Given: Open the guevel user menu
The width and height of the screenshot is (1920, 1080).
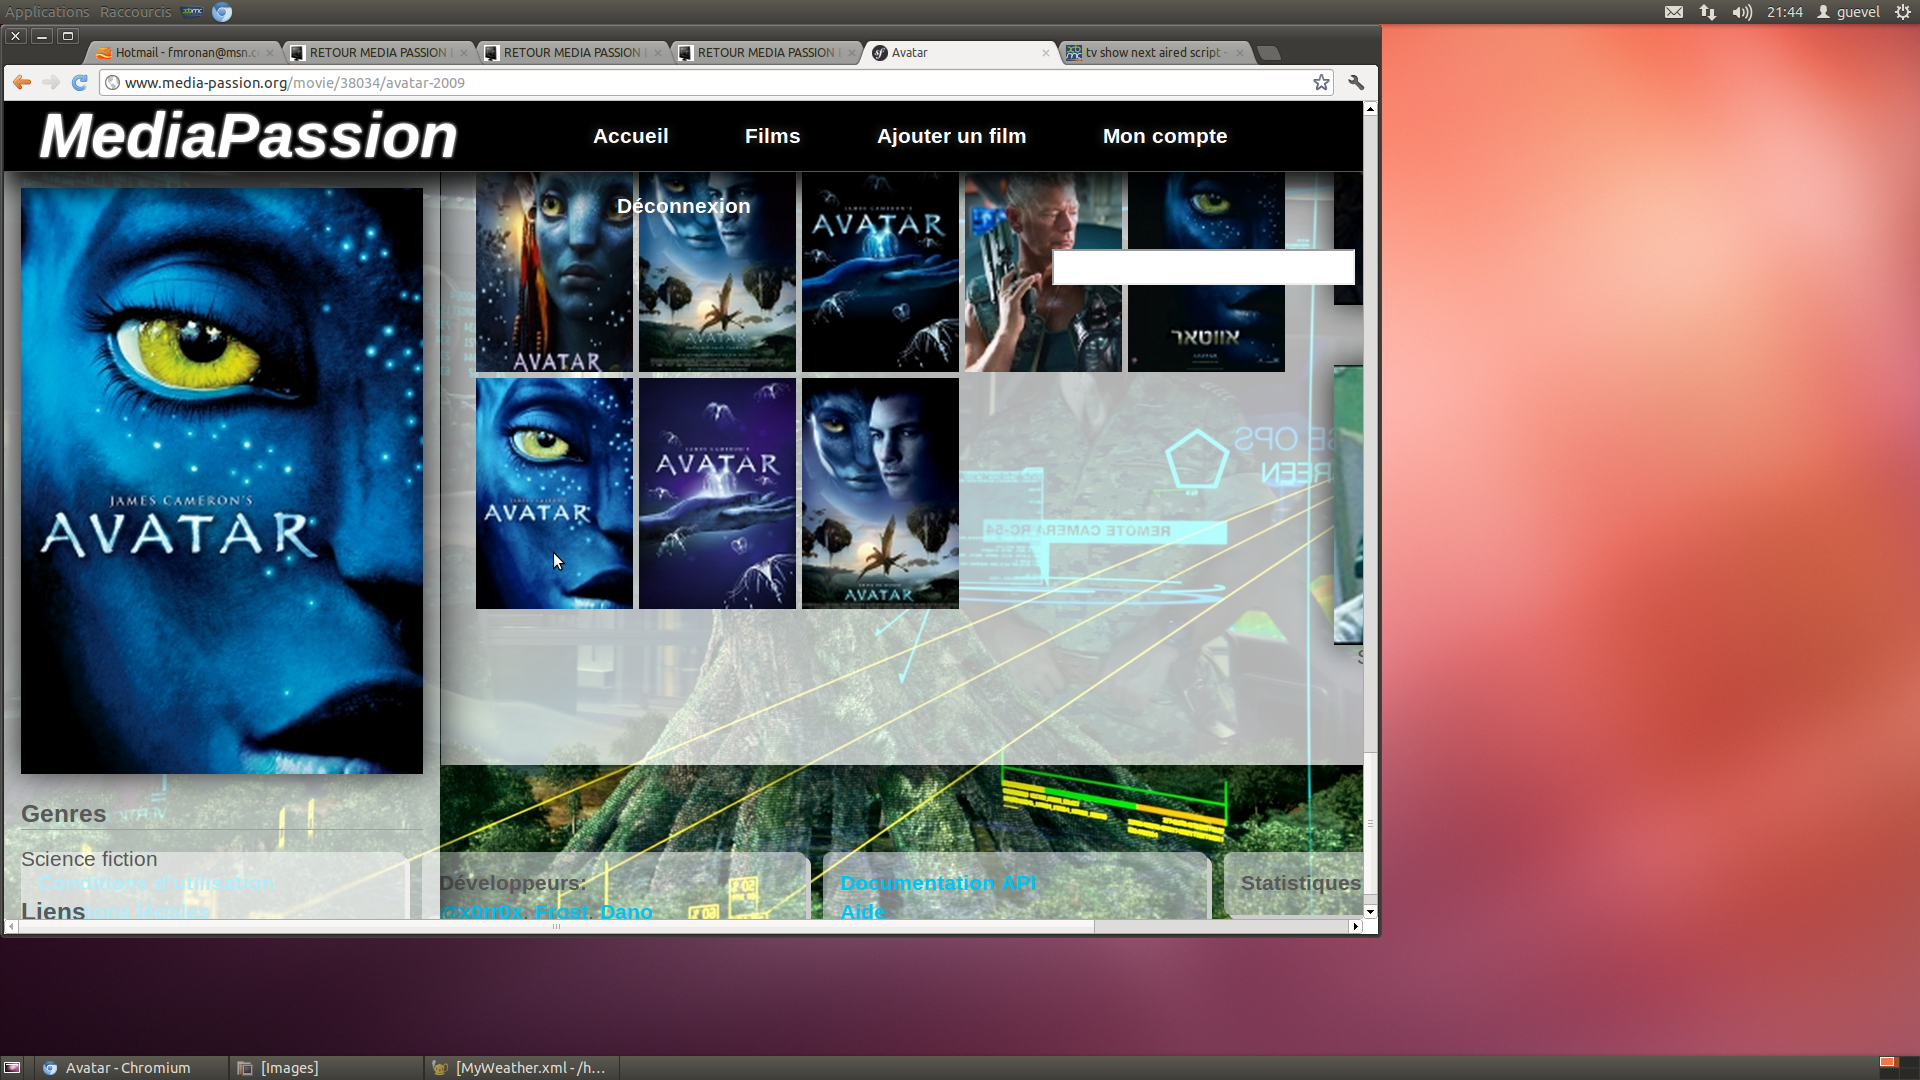Looking at the screenshot, I should tap(1849, 12).
